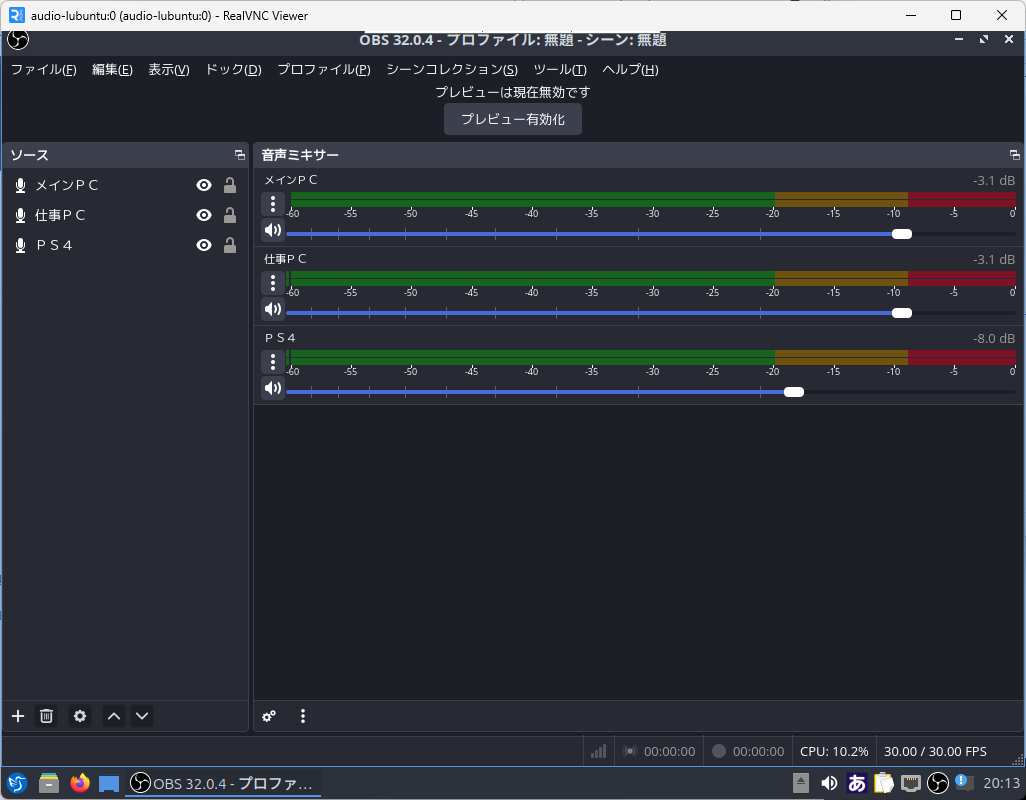The image size is (1026, 800).
Task: Click streaming time status indicator
Action: click(659, 752)
